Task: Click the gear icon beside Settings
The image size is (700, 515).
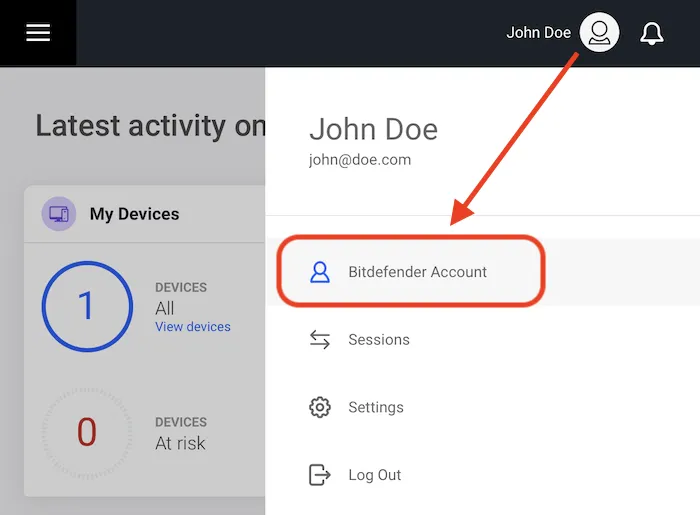Action: click(x=320, y=407)
